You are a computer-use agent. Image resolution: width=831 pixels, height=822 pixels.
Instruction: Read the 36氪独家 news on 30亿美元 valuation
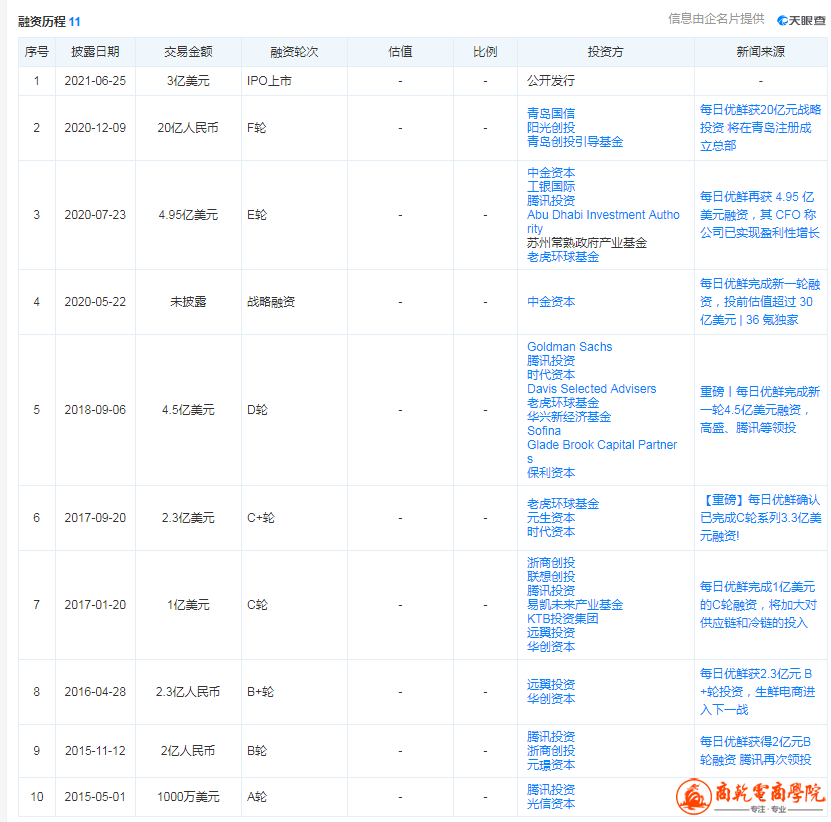click(760, 302)
